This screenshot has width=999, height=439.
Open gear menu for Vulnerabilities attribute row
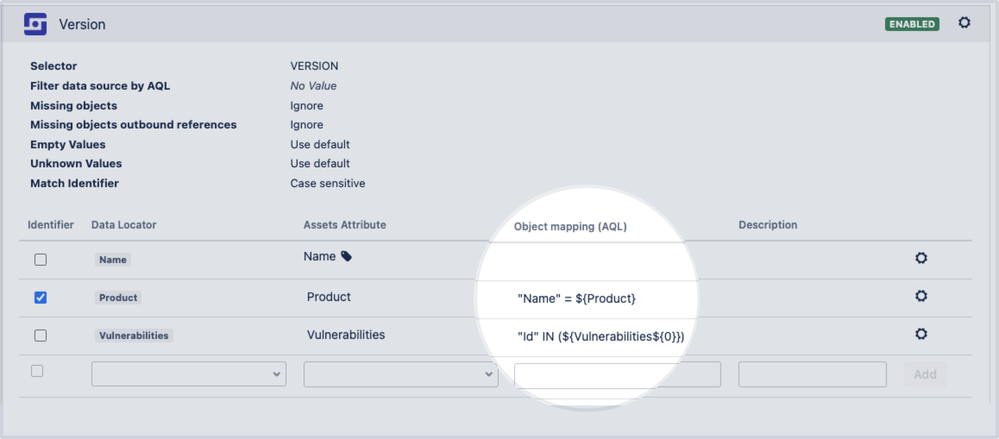click(x=921, y=334)
